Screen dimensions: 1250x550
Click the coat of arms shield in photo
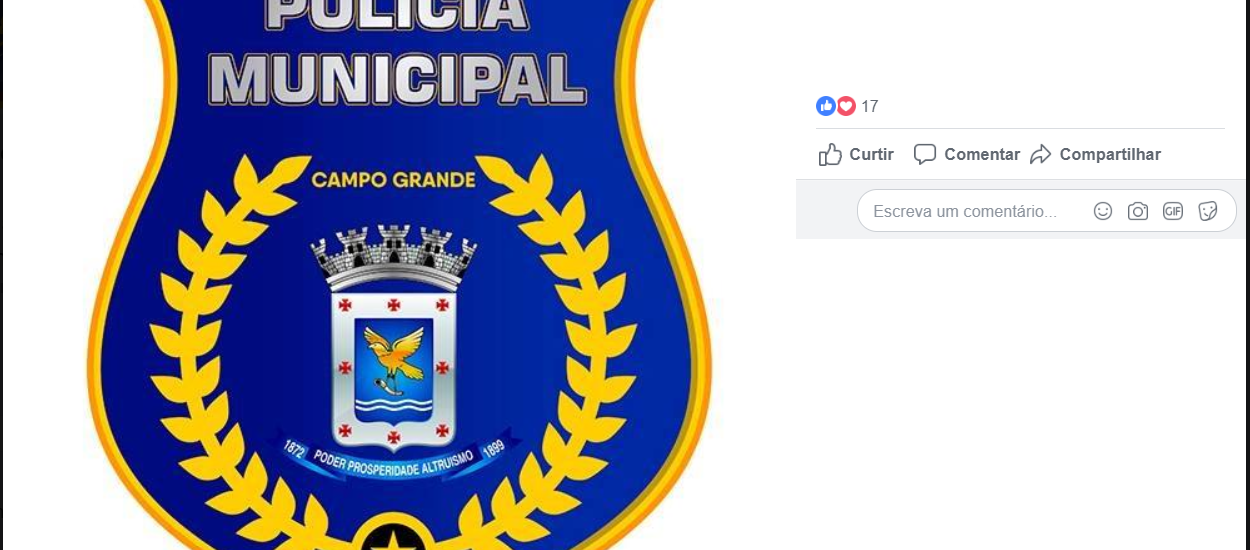click(394, 370)
